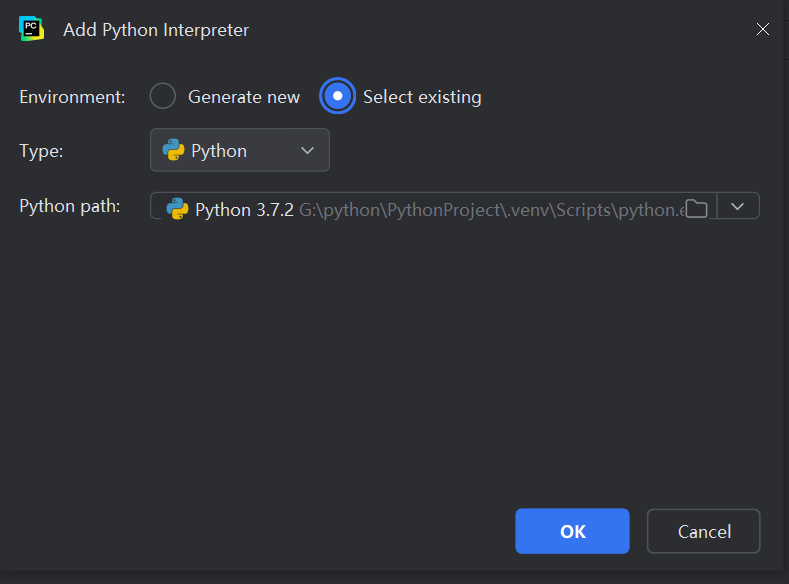Open the Type dropdown showing Python
Viewport: 789px width, 584px height.
[x=240, y=151]
